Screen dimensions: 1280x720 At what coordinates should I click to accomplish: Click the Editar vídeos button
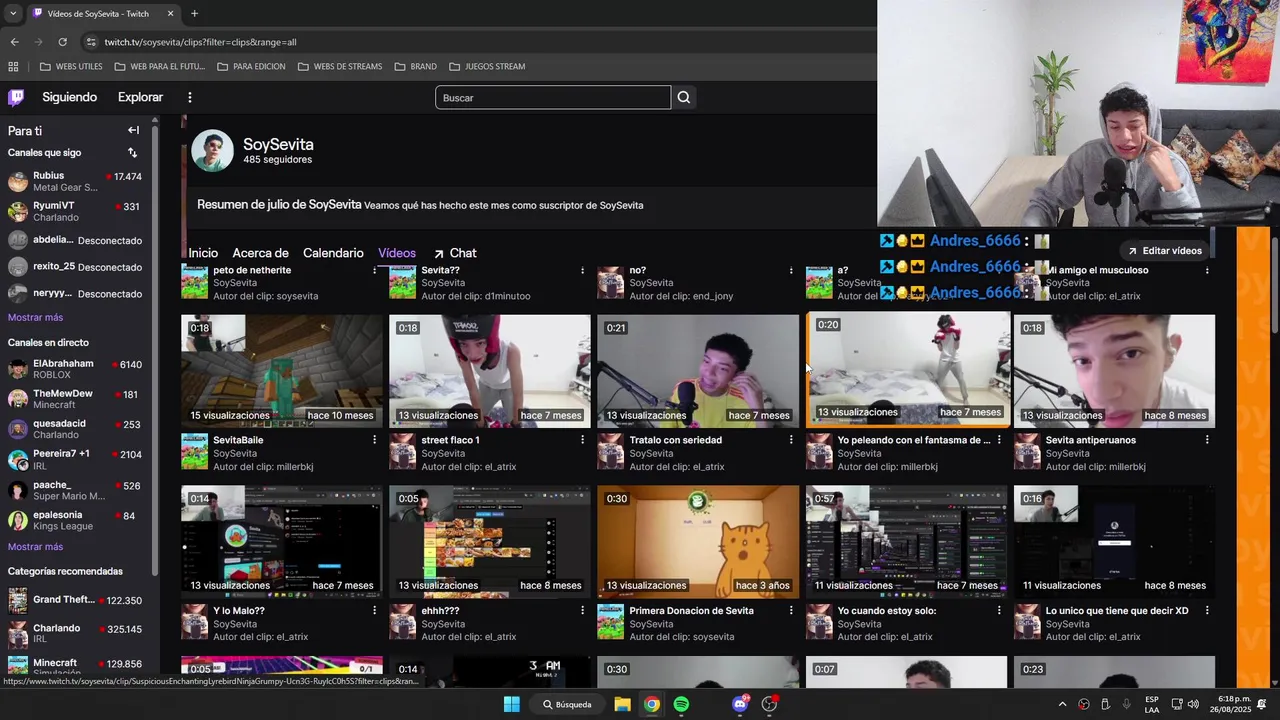1164,251
